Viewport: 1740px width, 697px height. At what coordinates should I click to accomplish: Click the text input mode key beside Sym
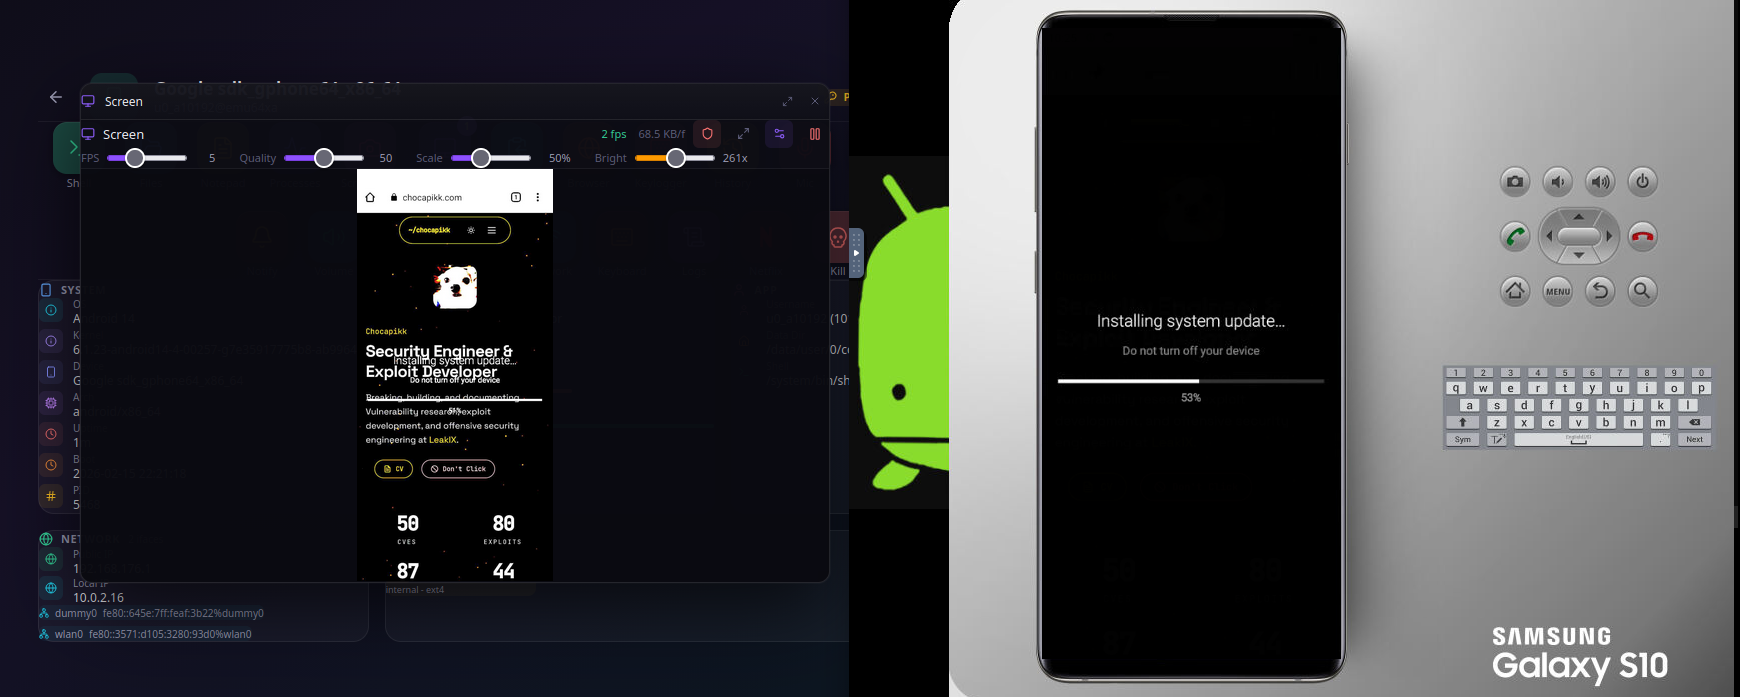[1497, 440]
